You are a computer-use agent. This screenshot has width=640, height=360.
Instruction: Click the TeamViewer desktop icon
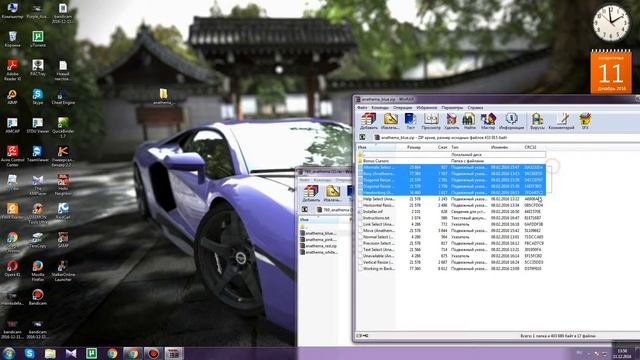tap(38, 155)
